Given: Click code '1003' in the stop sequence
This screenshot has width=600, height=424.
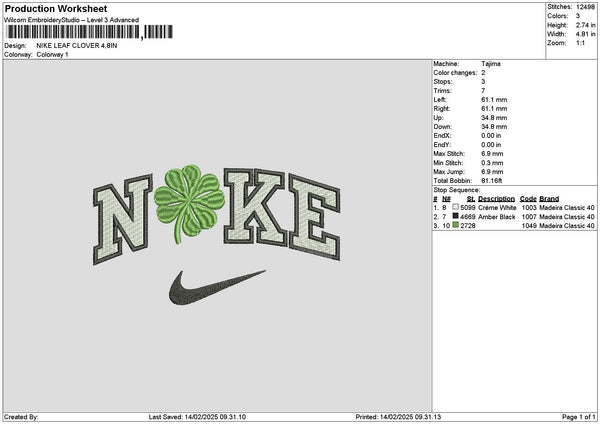Looking at the screenshot, I should 529,208.
